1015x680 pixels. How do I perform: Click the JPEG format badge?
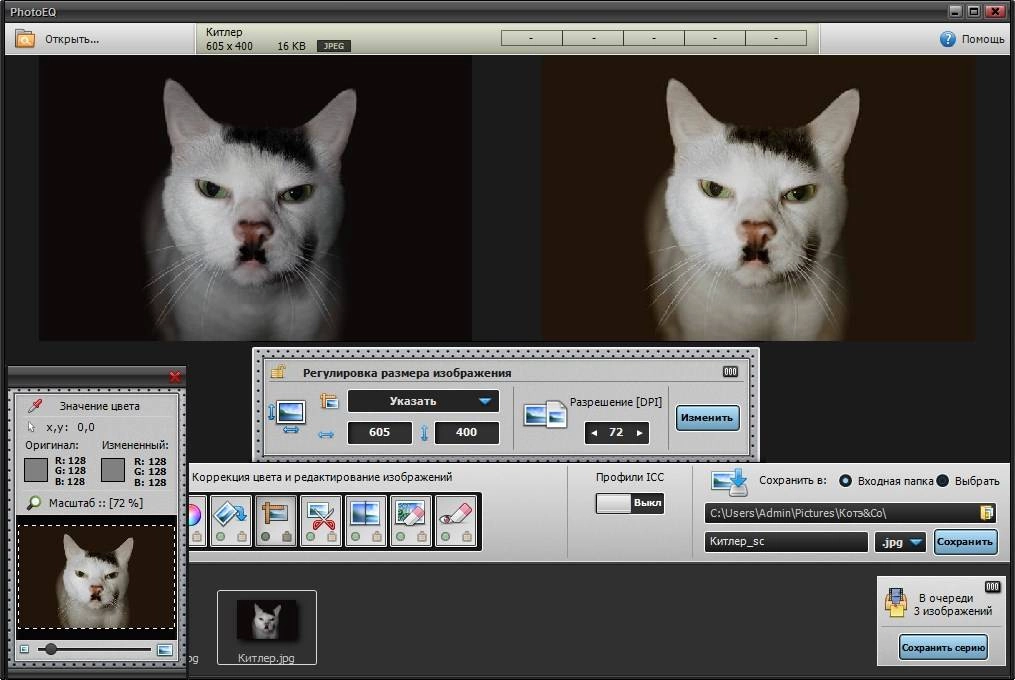pyautogui.click(x=333, y=46)
